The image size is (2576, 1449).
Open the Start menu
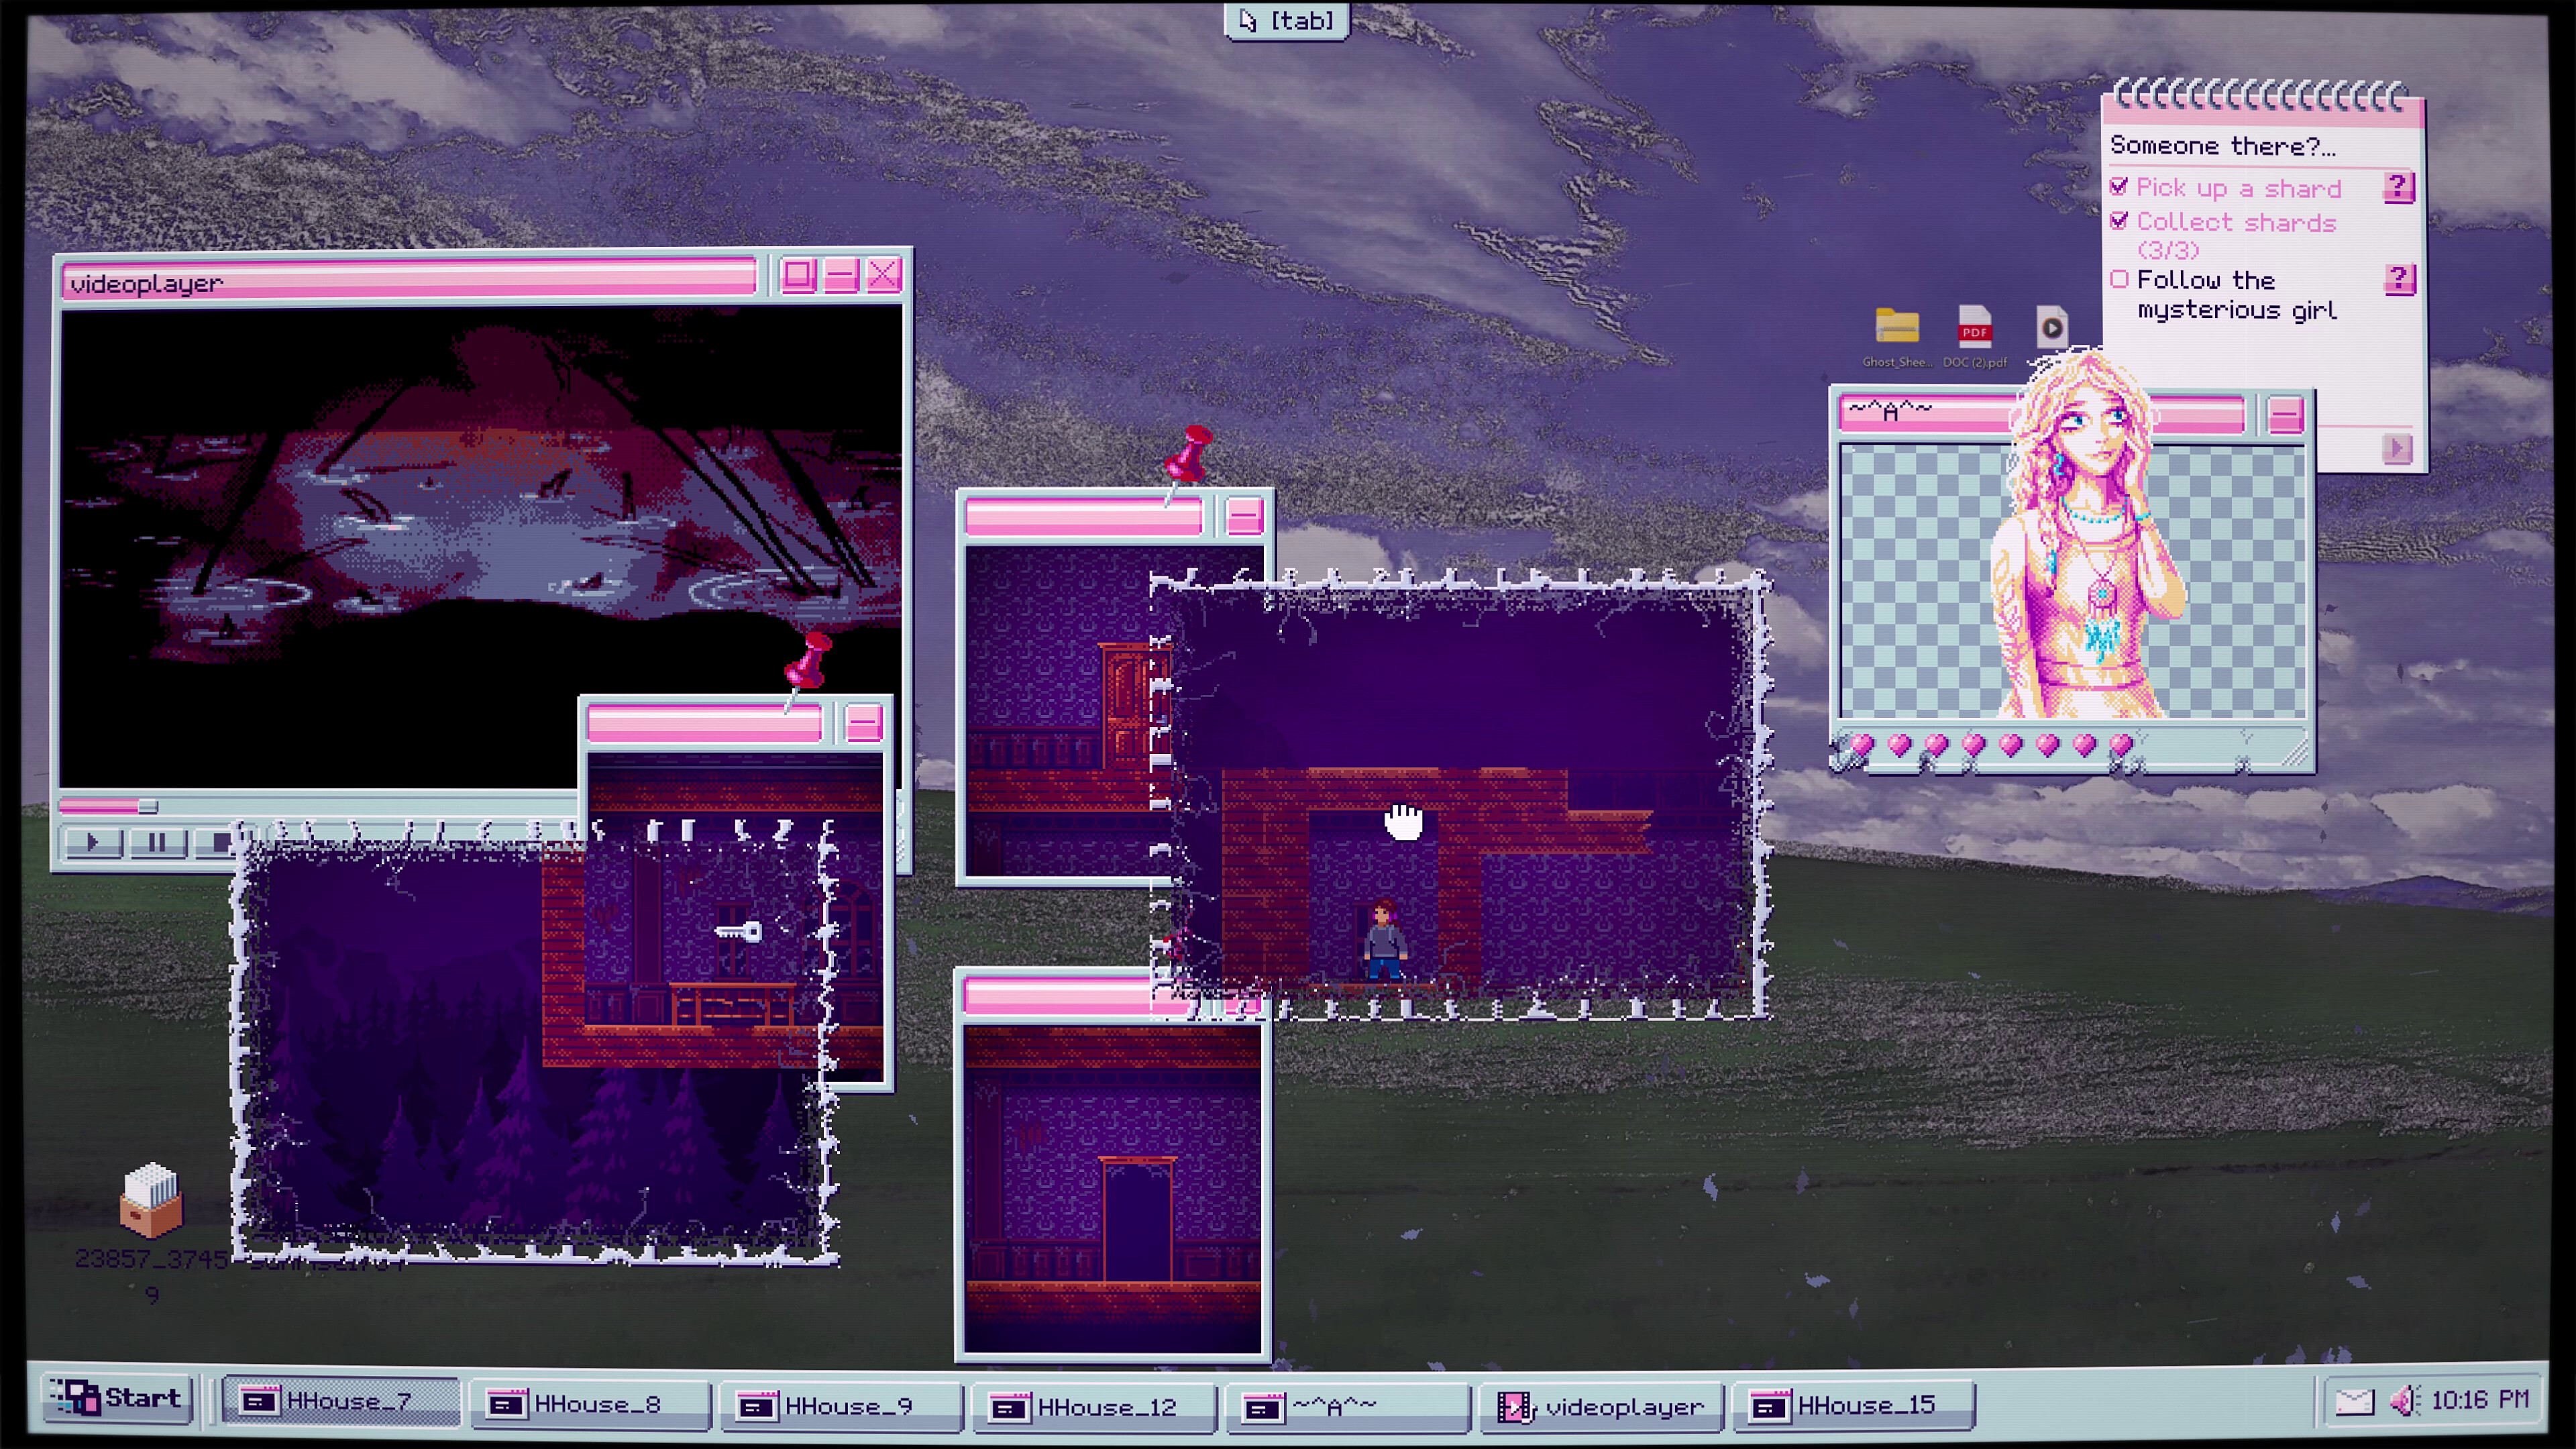coord(116,1399)
